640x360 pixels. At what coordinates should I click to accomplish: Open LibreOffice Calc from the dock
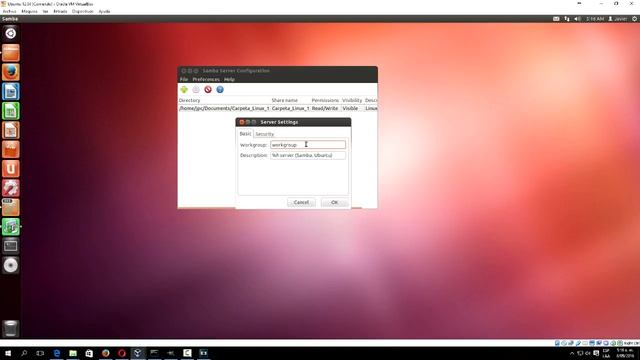tap(11, 111)
